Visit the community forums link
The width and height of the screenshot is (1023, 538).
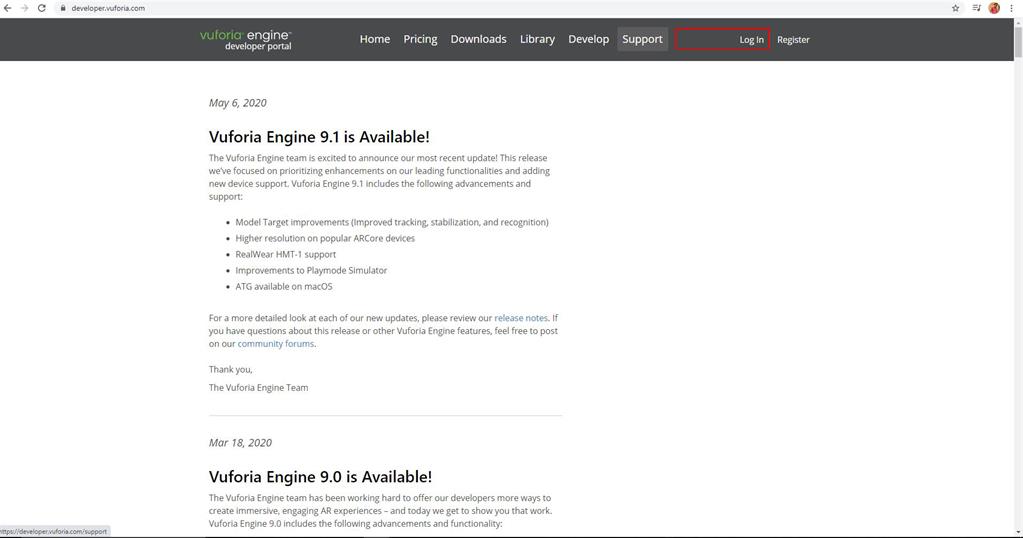[x=276, y=344]
